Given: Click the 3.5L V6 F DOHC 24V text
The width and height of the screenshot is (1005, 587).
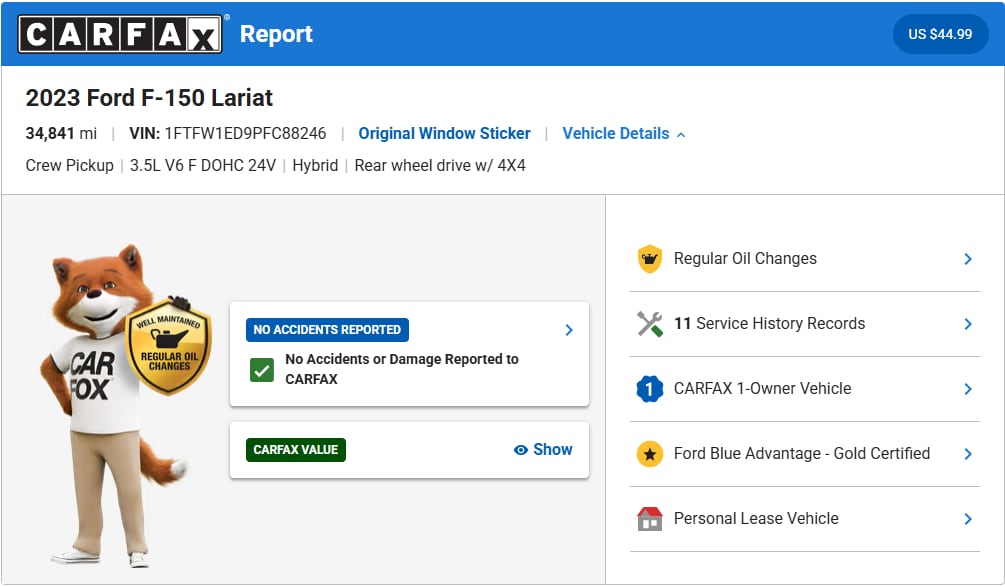Looking at the screenshot, I should click(203, 165).
